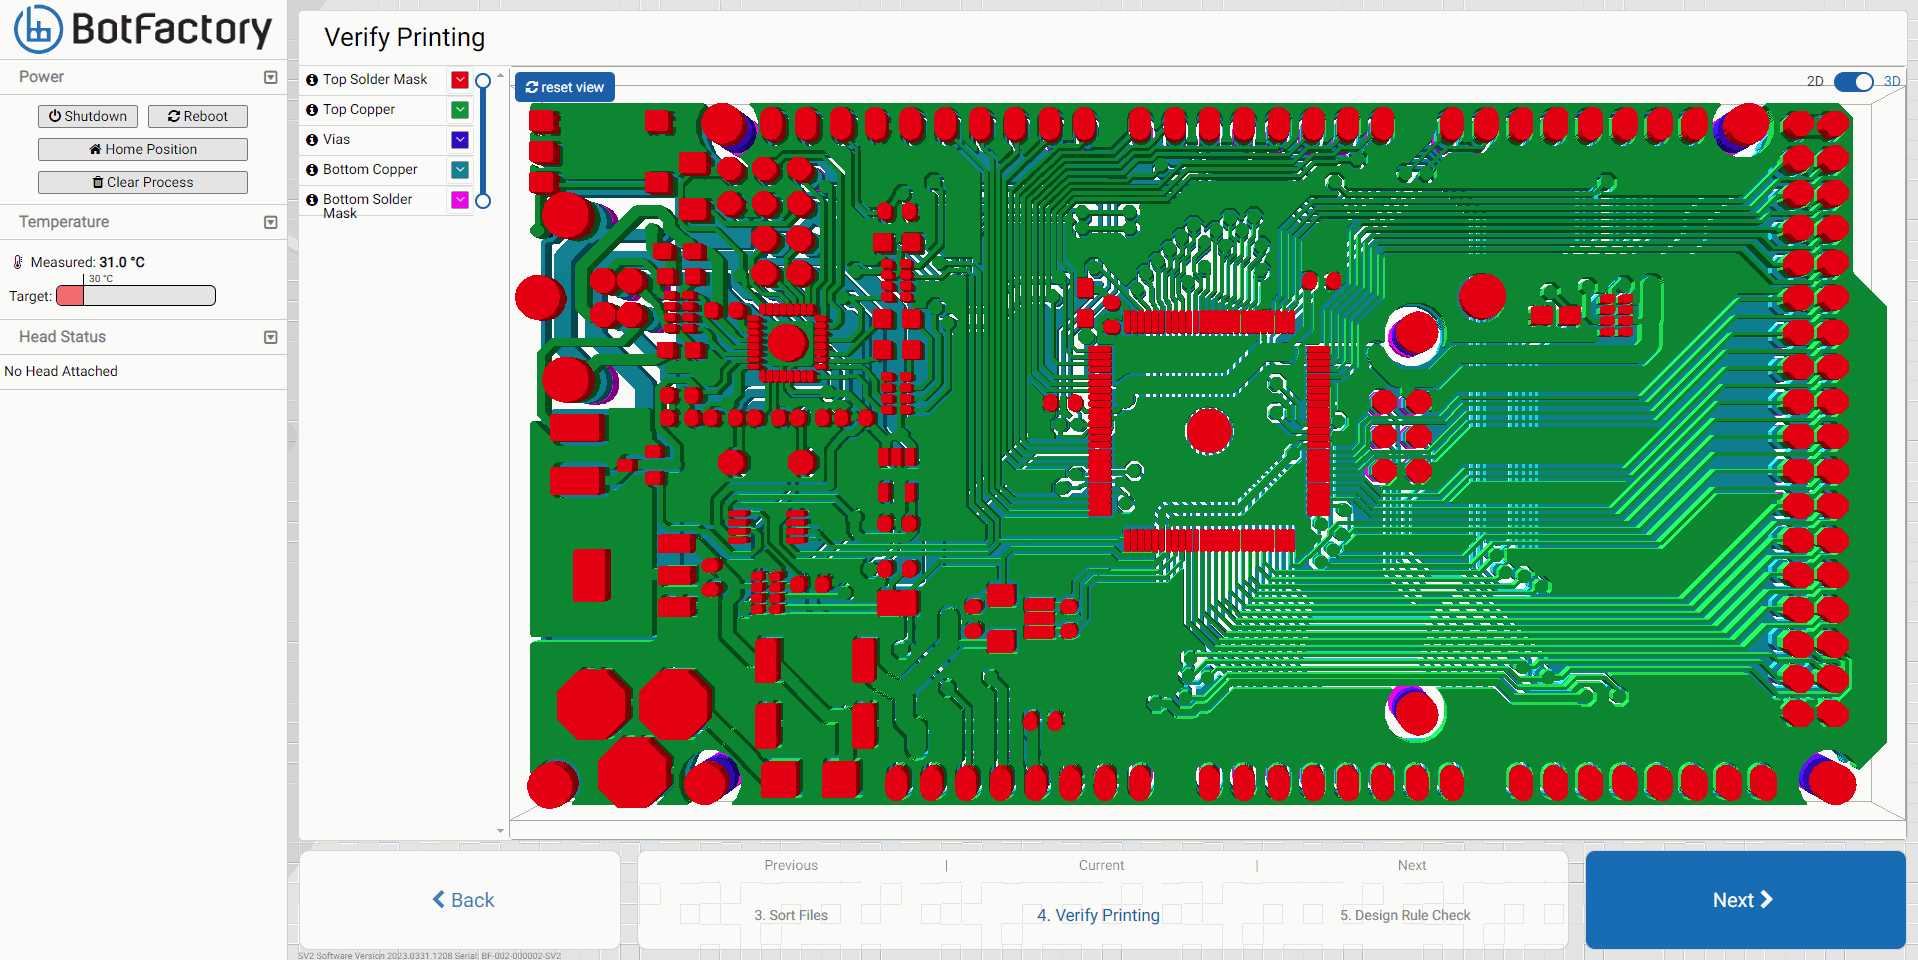Go to step 5 Design Rule Check
This screenshot has height=960, width=1918.
click(1405, 915)
